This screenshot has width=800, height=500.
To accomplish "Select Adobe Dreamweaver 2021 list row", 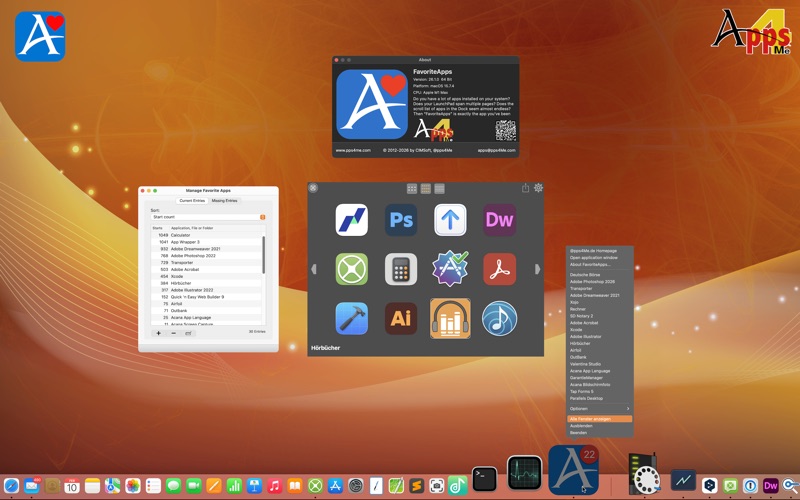I will point(207,249).
